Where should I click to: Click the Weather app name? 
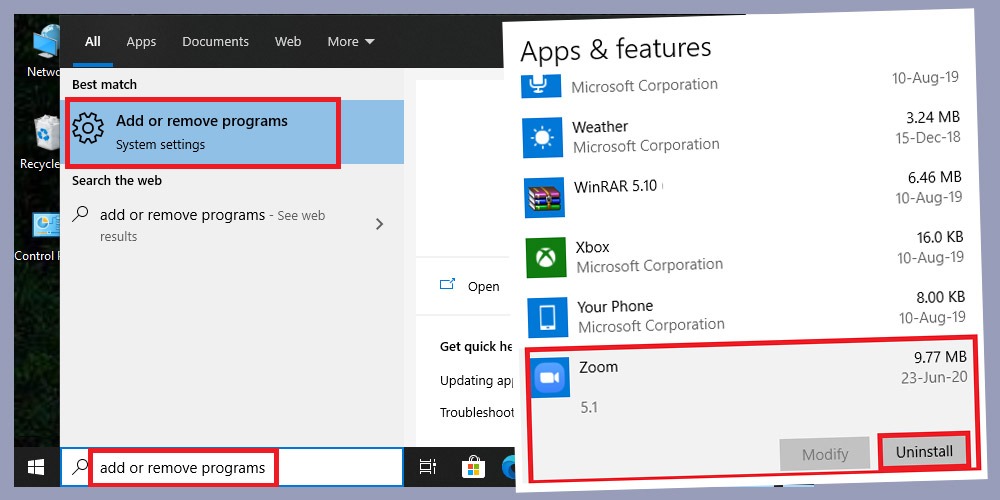click(x=600, y=127)
